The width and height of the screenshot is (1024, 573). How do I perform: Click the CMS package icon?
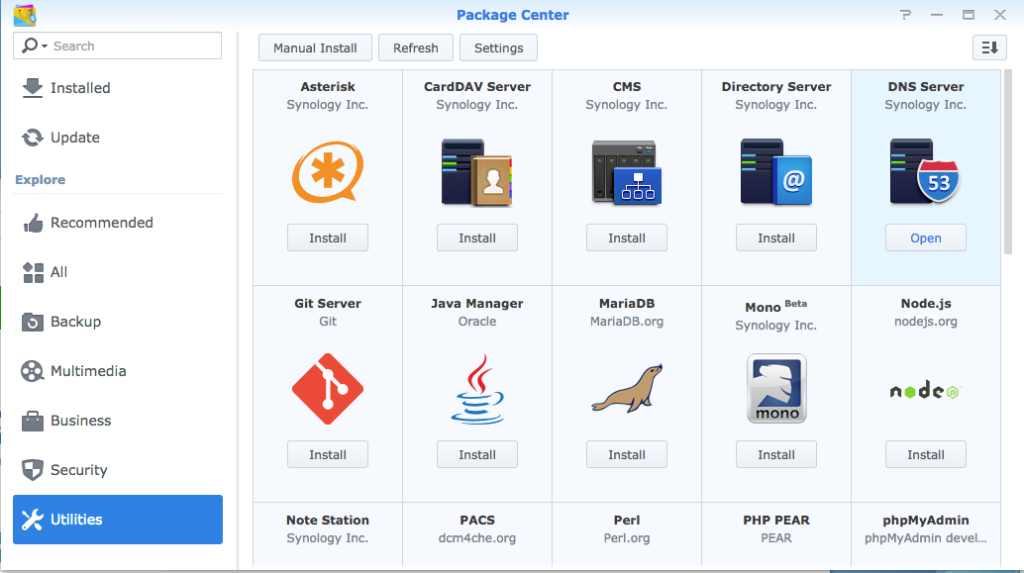click(626, 172)
